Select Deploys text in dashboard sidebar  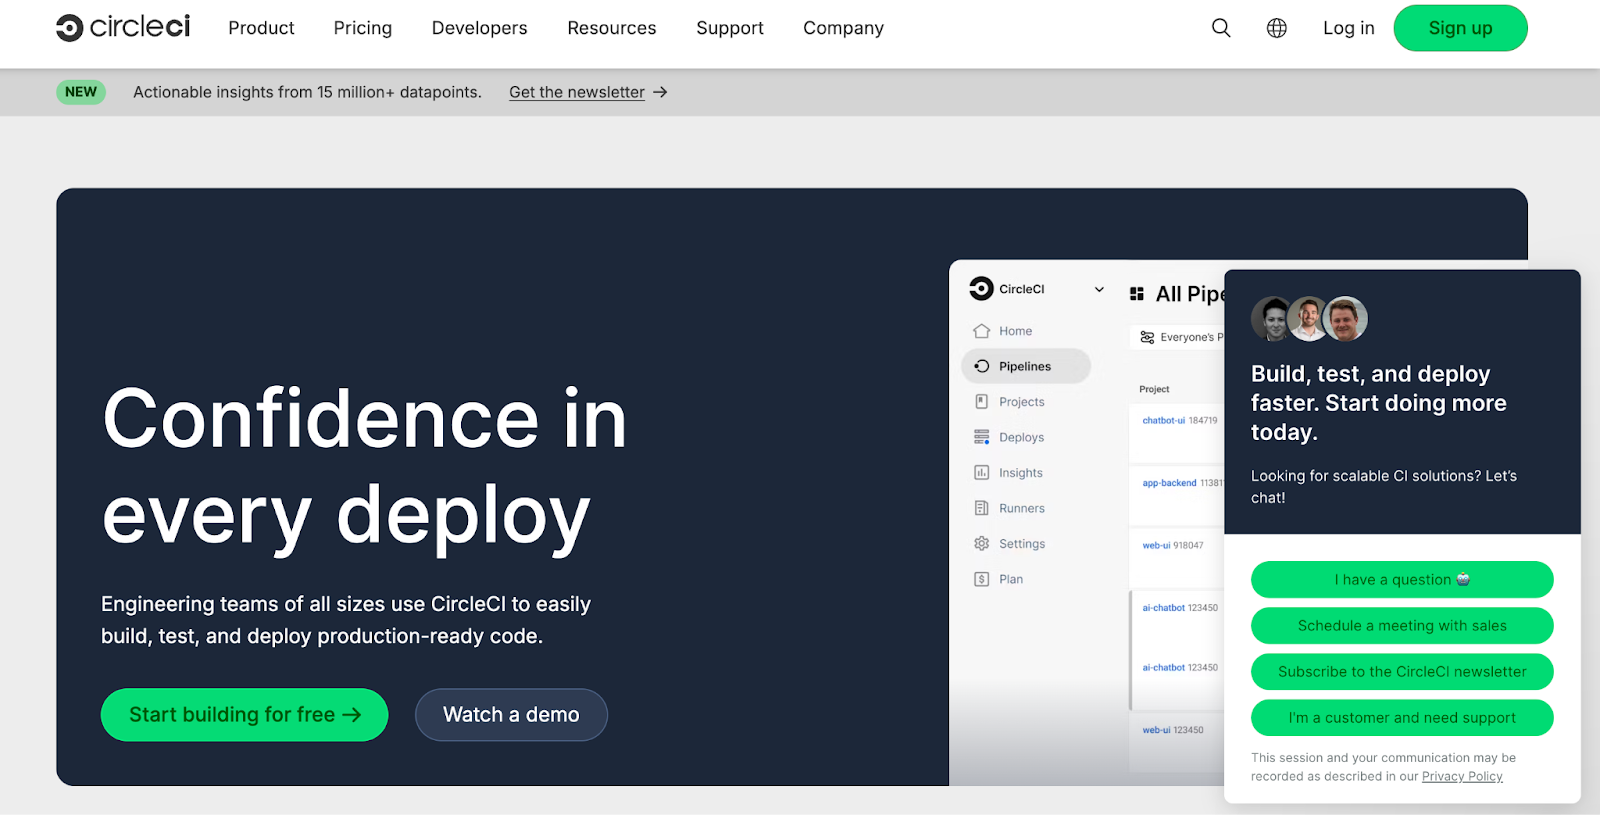coord(1021,437)
